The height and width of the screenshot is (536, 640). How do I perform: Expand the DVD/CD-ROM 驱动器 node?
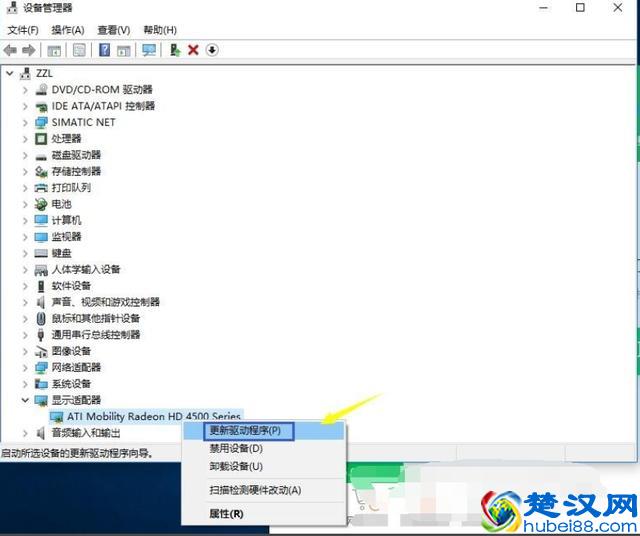25,90
